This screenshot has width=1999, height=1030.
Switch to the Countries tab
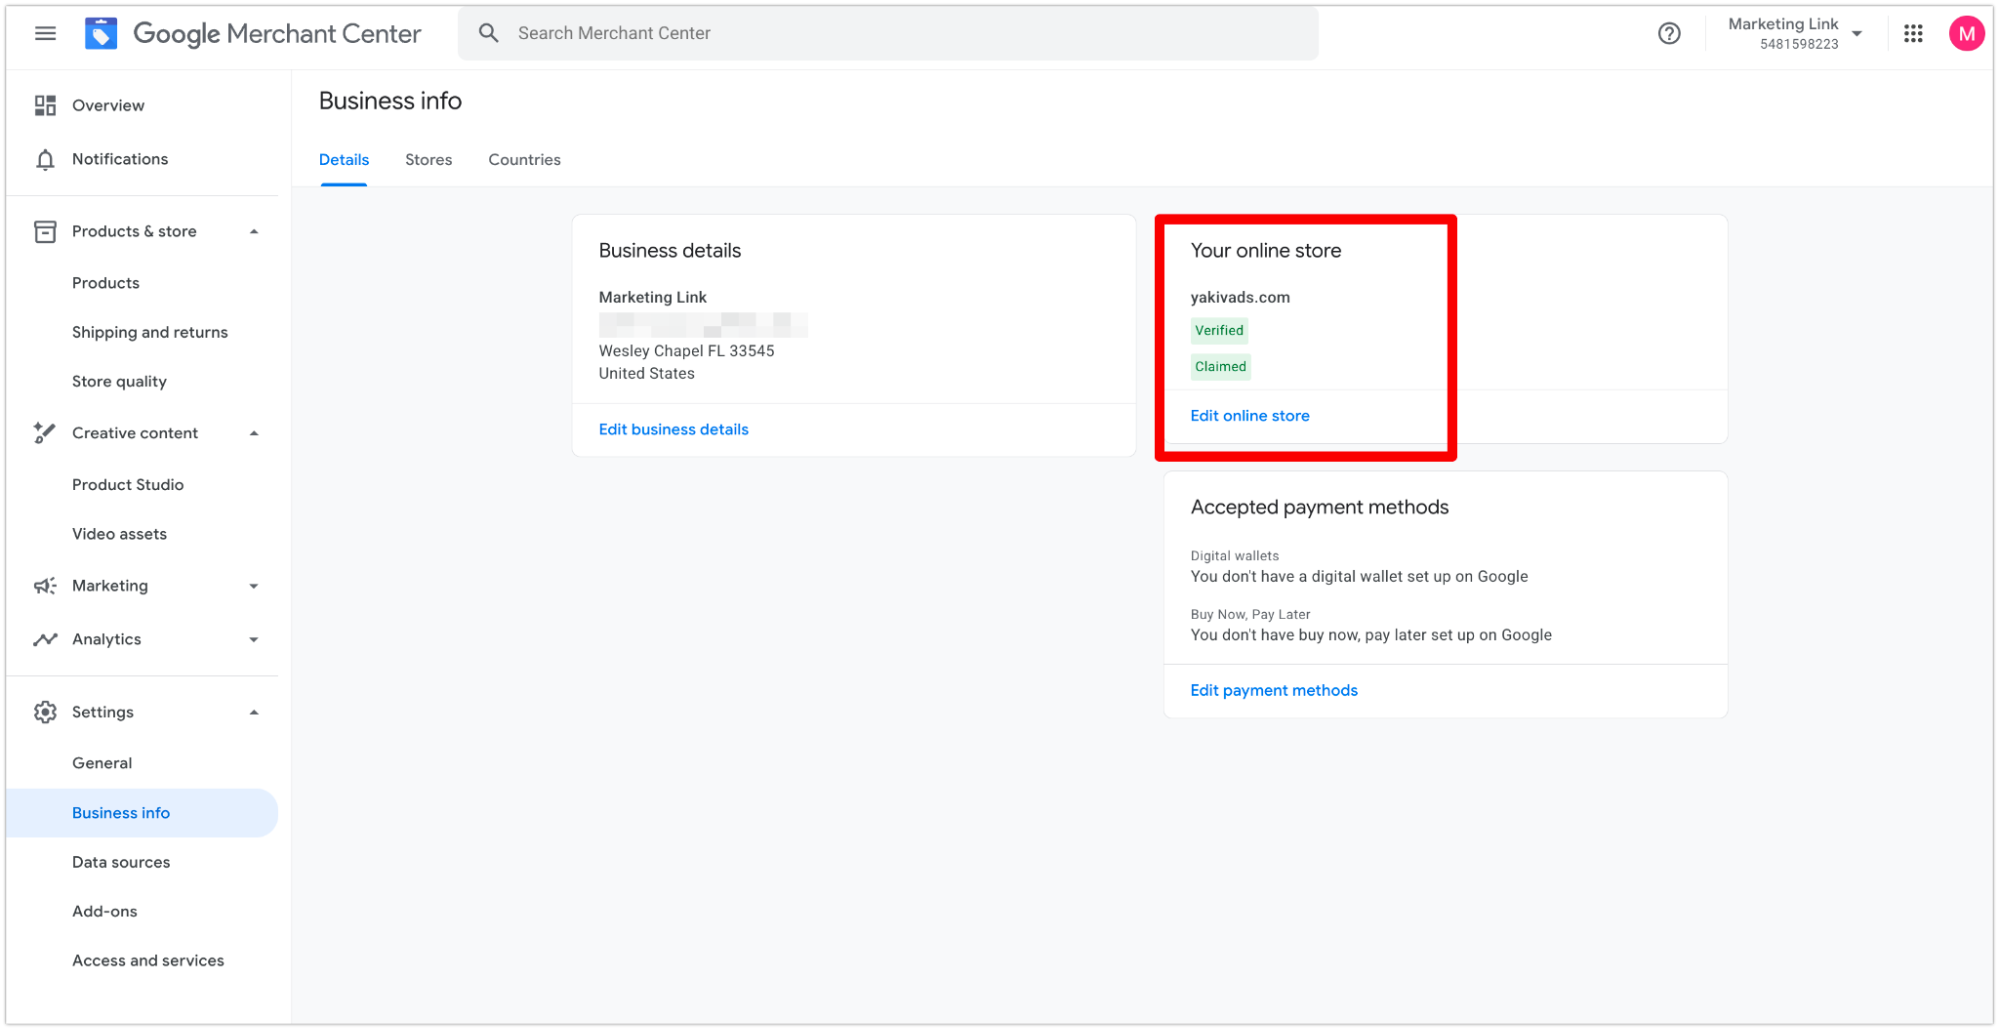point(524,160)
